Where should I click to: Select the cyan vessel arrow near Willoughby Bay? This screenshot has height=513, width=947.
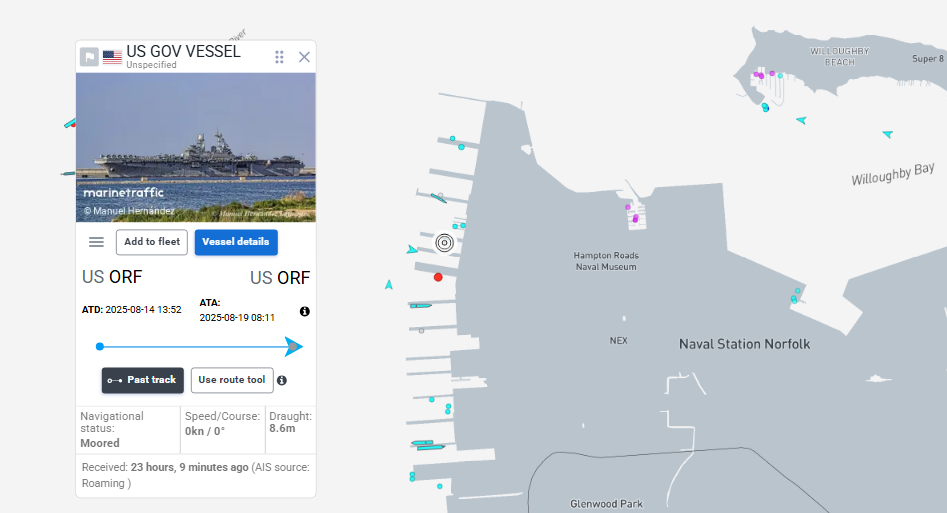click(x=887, y=134)
